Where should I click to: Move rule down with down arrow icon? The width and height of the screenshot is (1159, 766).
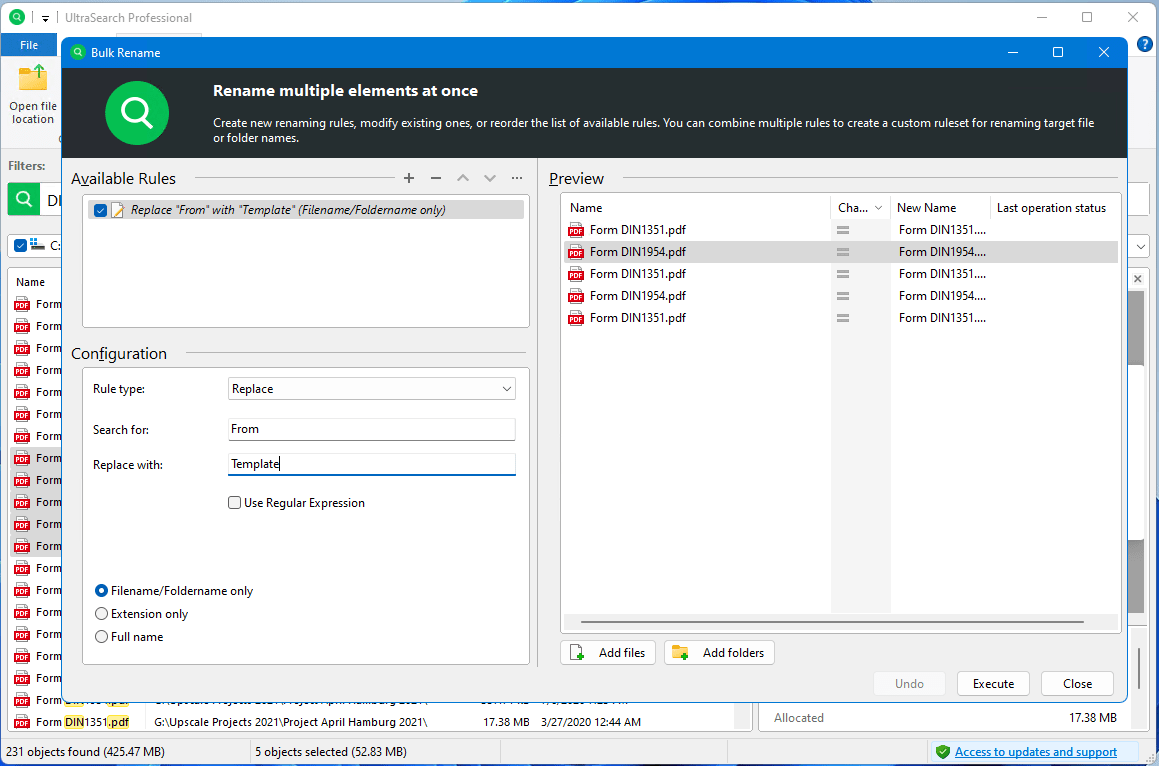pyautogui.click(x=490, y=178)
